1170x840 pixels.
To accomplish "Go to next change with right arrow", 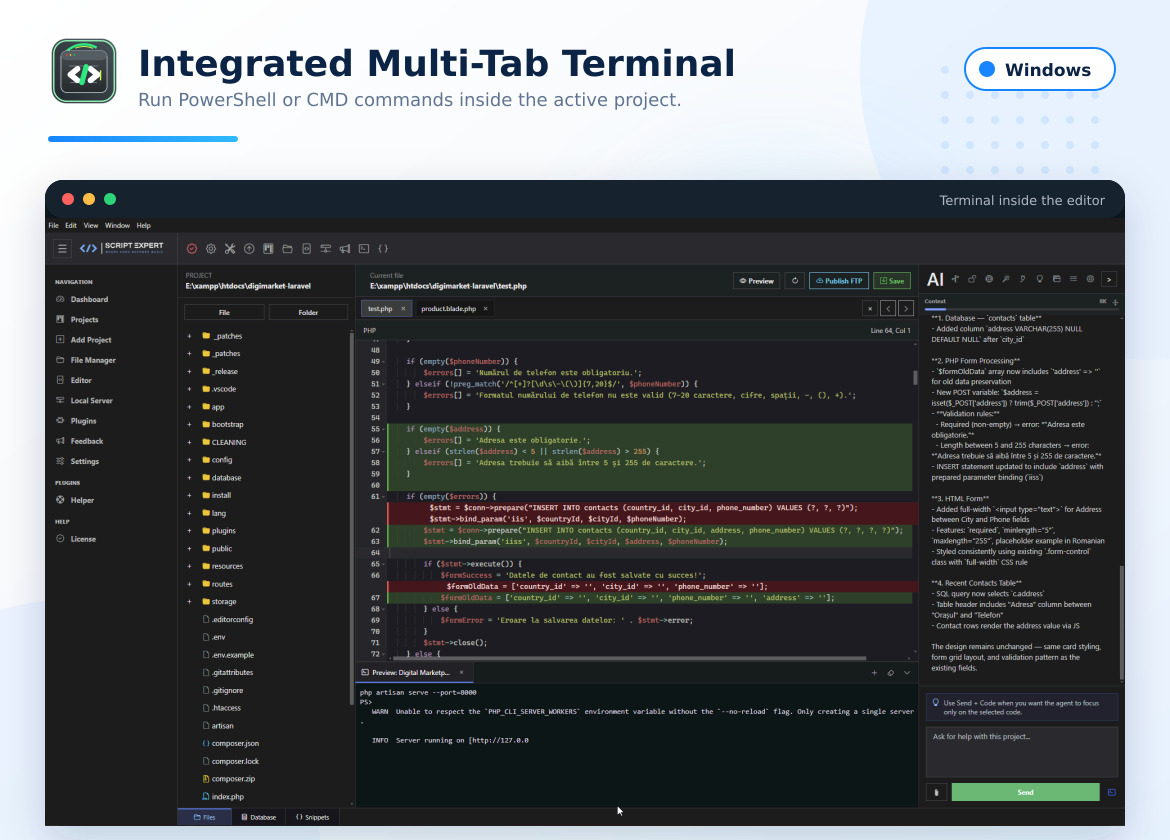I will click(906, 308).
